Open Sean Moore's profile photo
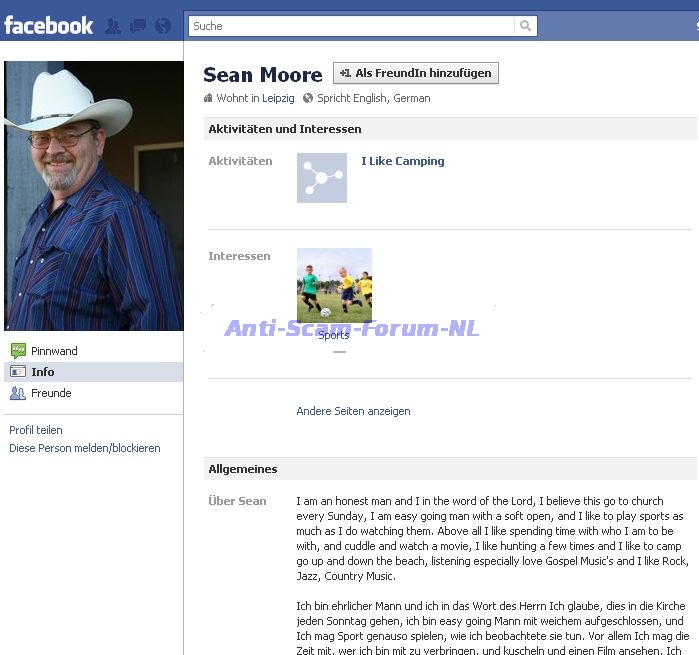The image size is (699, 655). (93, 195)
